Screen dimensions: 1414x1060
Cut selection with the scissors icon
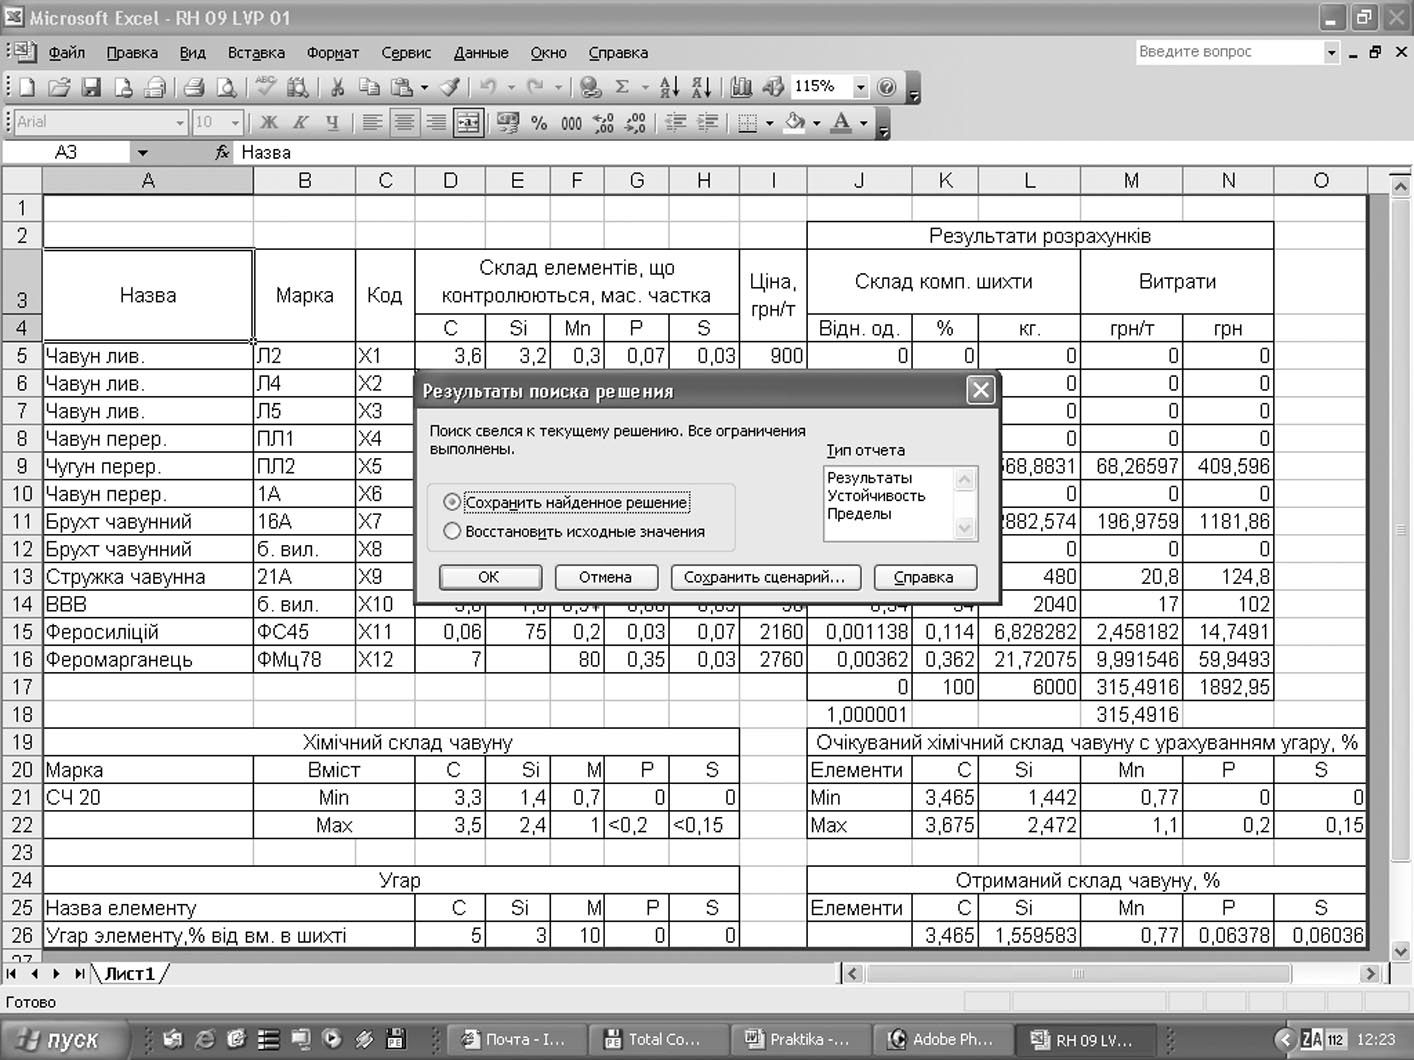point(337,88)
